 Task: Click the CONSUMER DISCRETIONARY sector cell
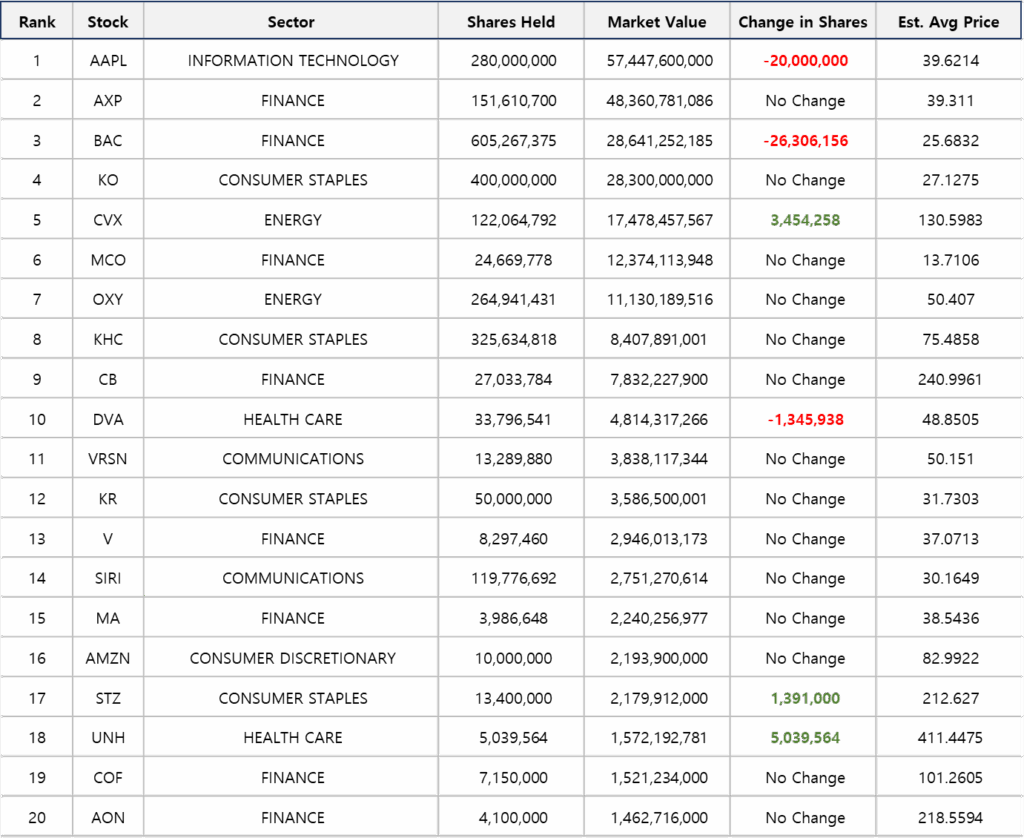coord(293,658)
